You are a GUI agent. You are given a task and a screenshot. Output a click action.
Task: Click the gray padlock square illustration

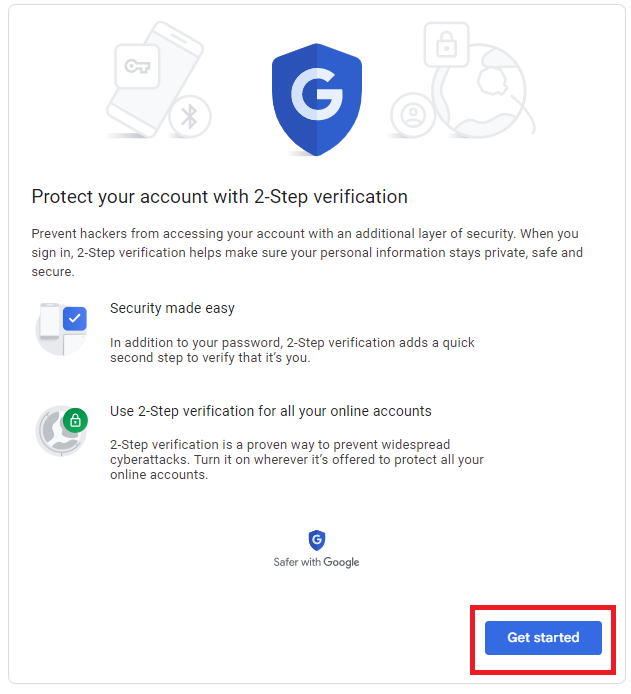click(x=446, y=44)
